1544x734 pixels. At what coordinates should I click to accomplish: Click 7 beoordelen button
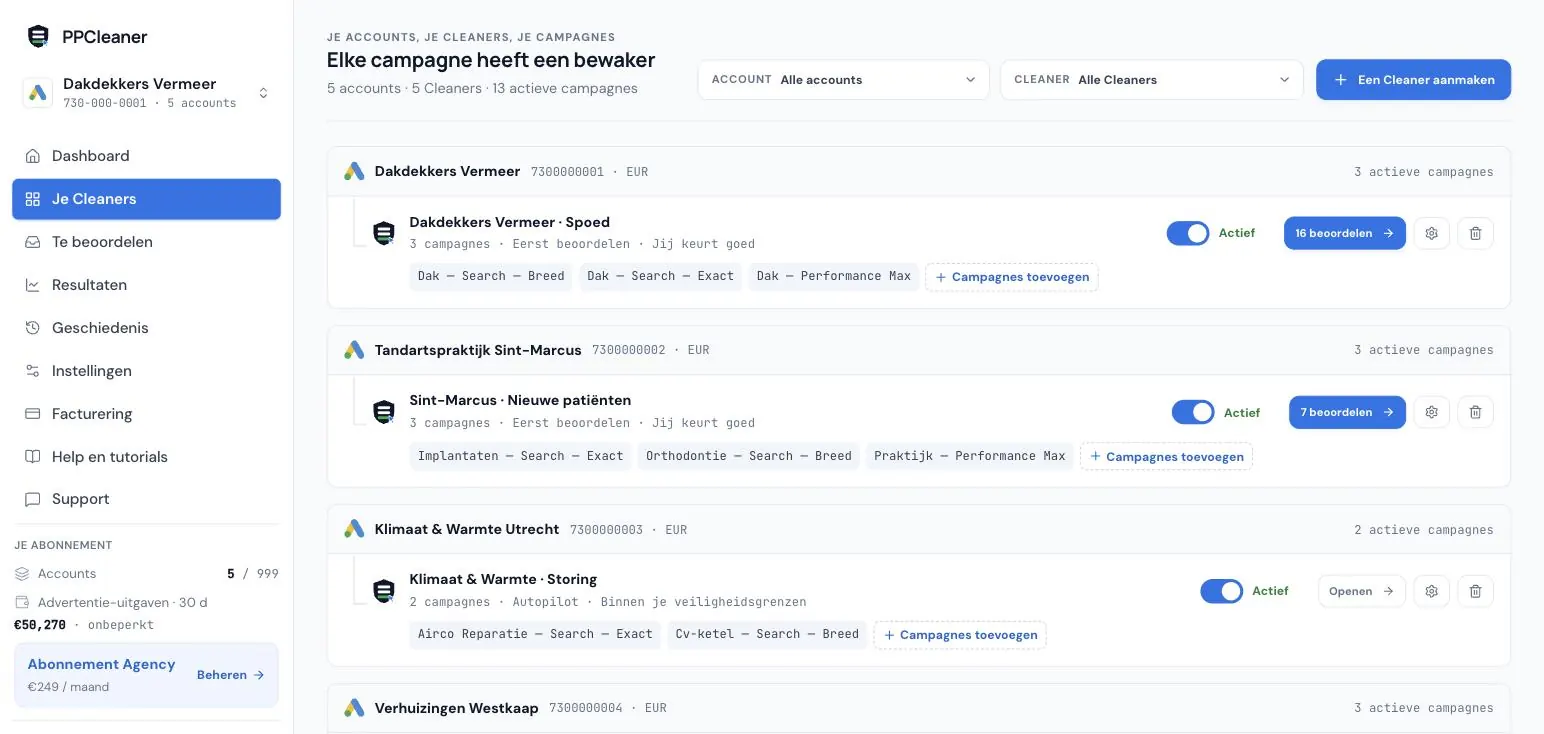tap(1347, 412)
